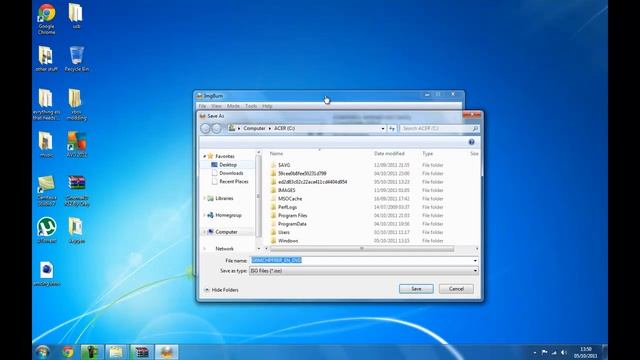Viewport: 640px width, 360px height.
Task: Open the address bar history dropdown
Action: click(383, 128)
